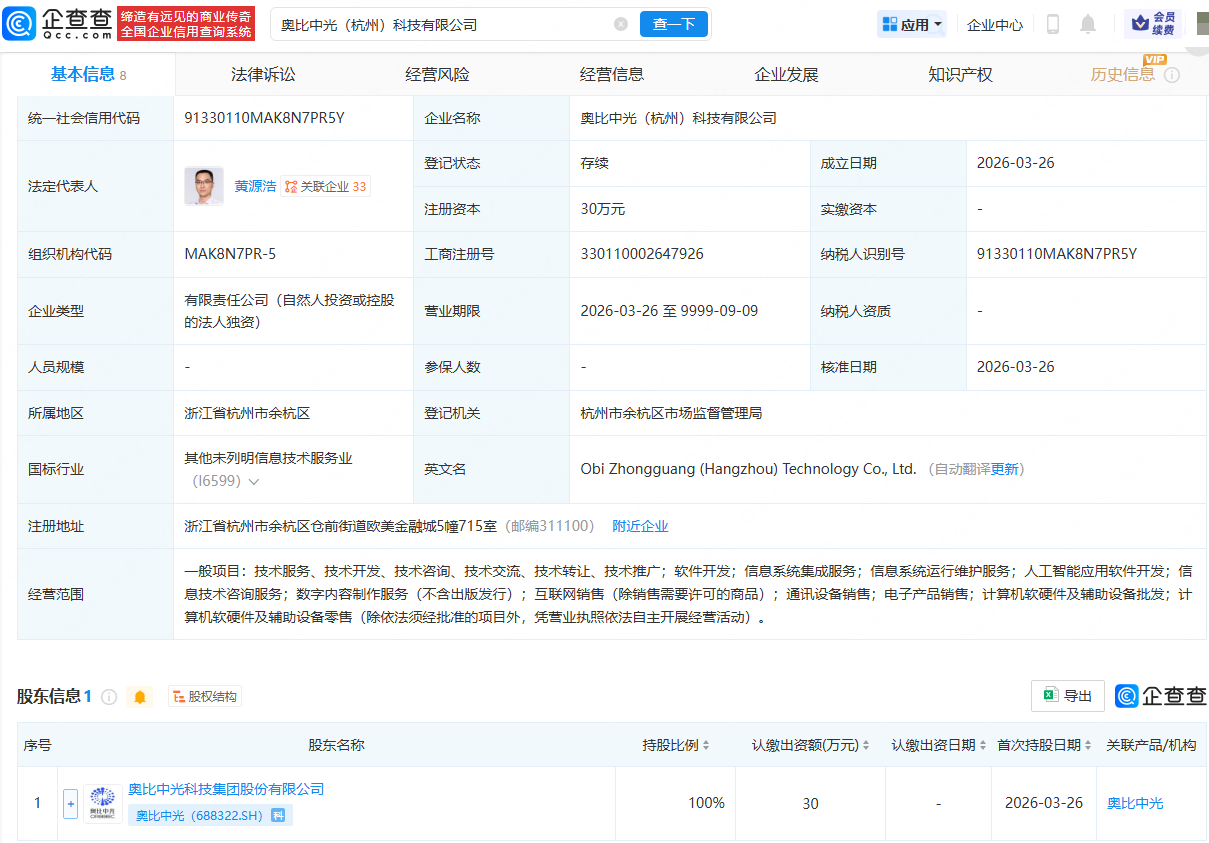
Task: Click the 企查查 watermark logo near 导出
Action: click(x=1160, y=697)
